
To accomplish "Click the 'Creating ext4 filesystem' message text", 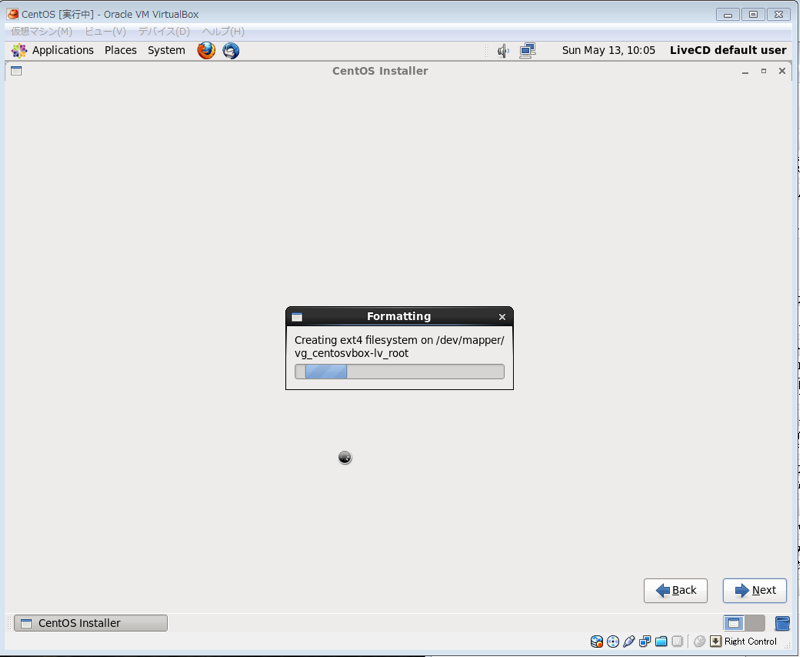I will click(x=399, y=347).
